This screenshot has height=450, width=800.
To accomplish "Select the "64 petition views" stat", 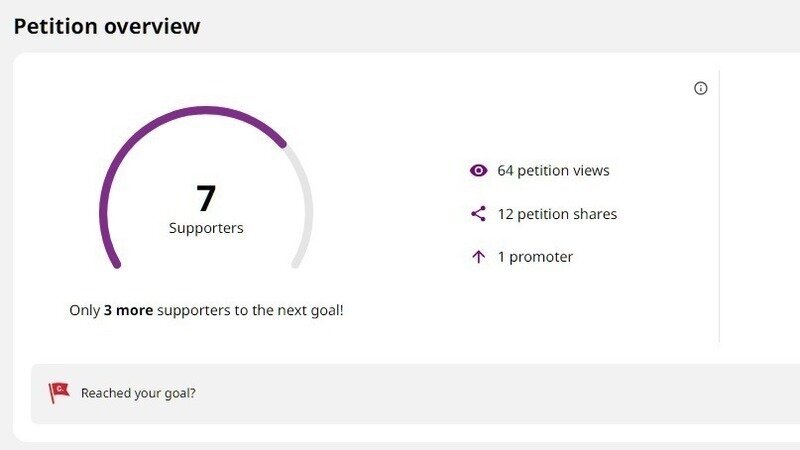I will pos(553,171).
